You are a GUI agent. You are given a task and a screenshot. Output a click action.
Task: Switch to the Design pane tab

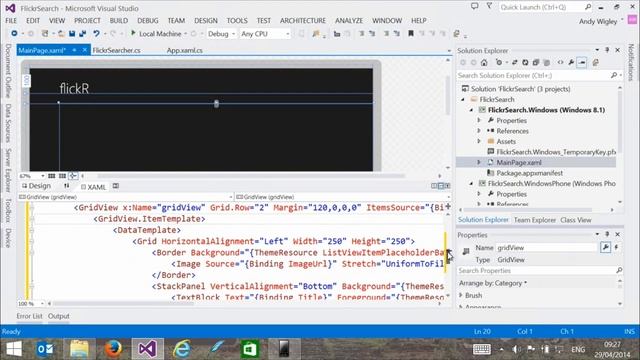tap(37, 186)
